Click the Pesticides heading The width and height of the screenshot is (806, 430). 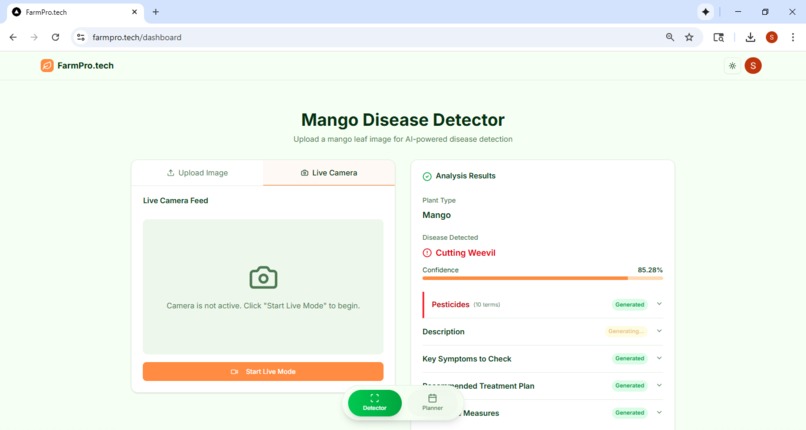point(450,305)
